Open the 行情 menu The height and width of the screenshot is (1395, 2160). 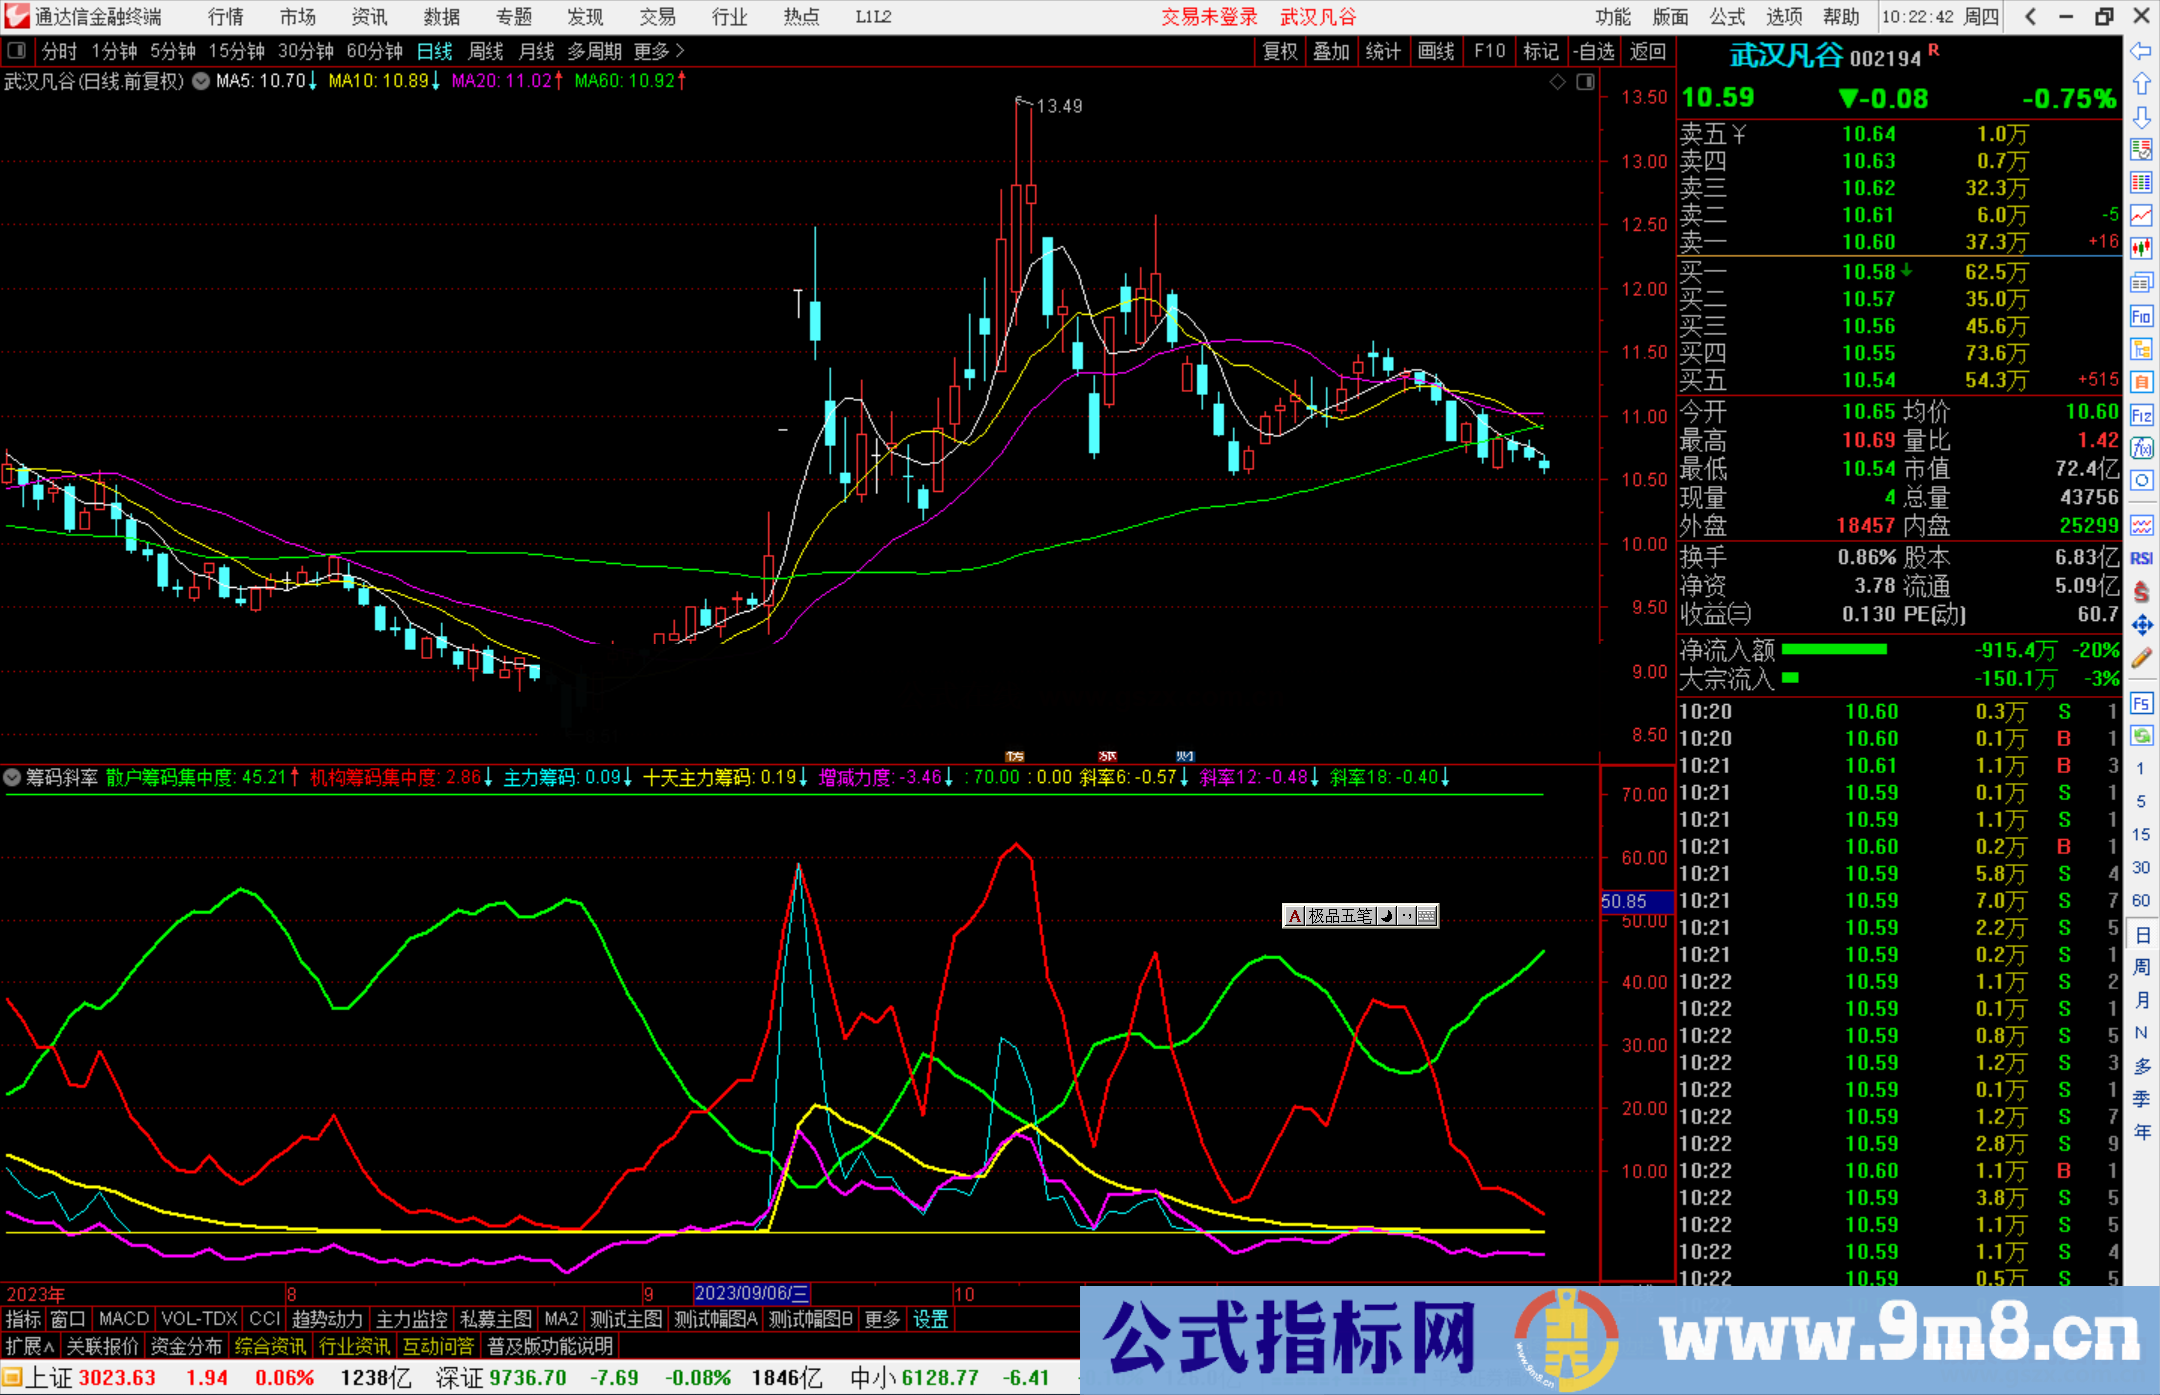pyautogui.click(x=226, y=17)
